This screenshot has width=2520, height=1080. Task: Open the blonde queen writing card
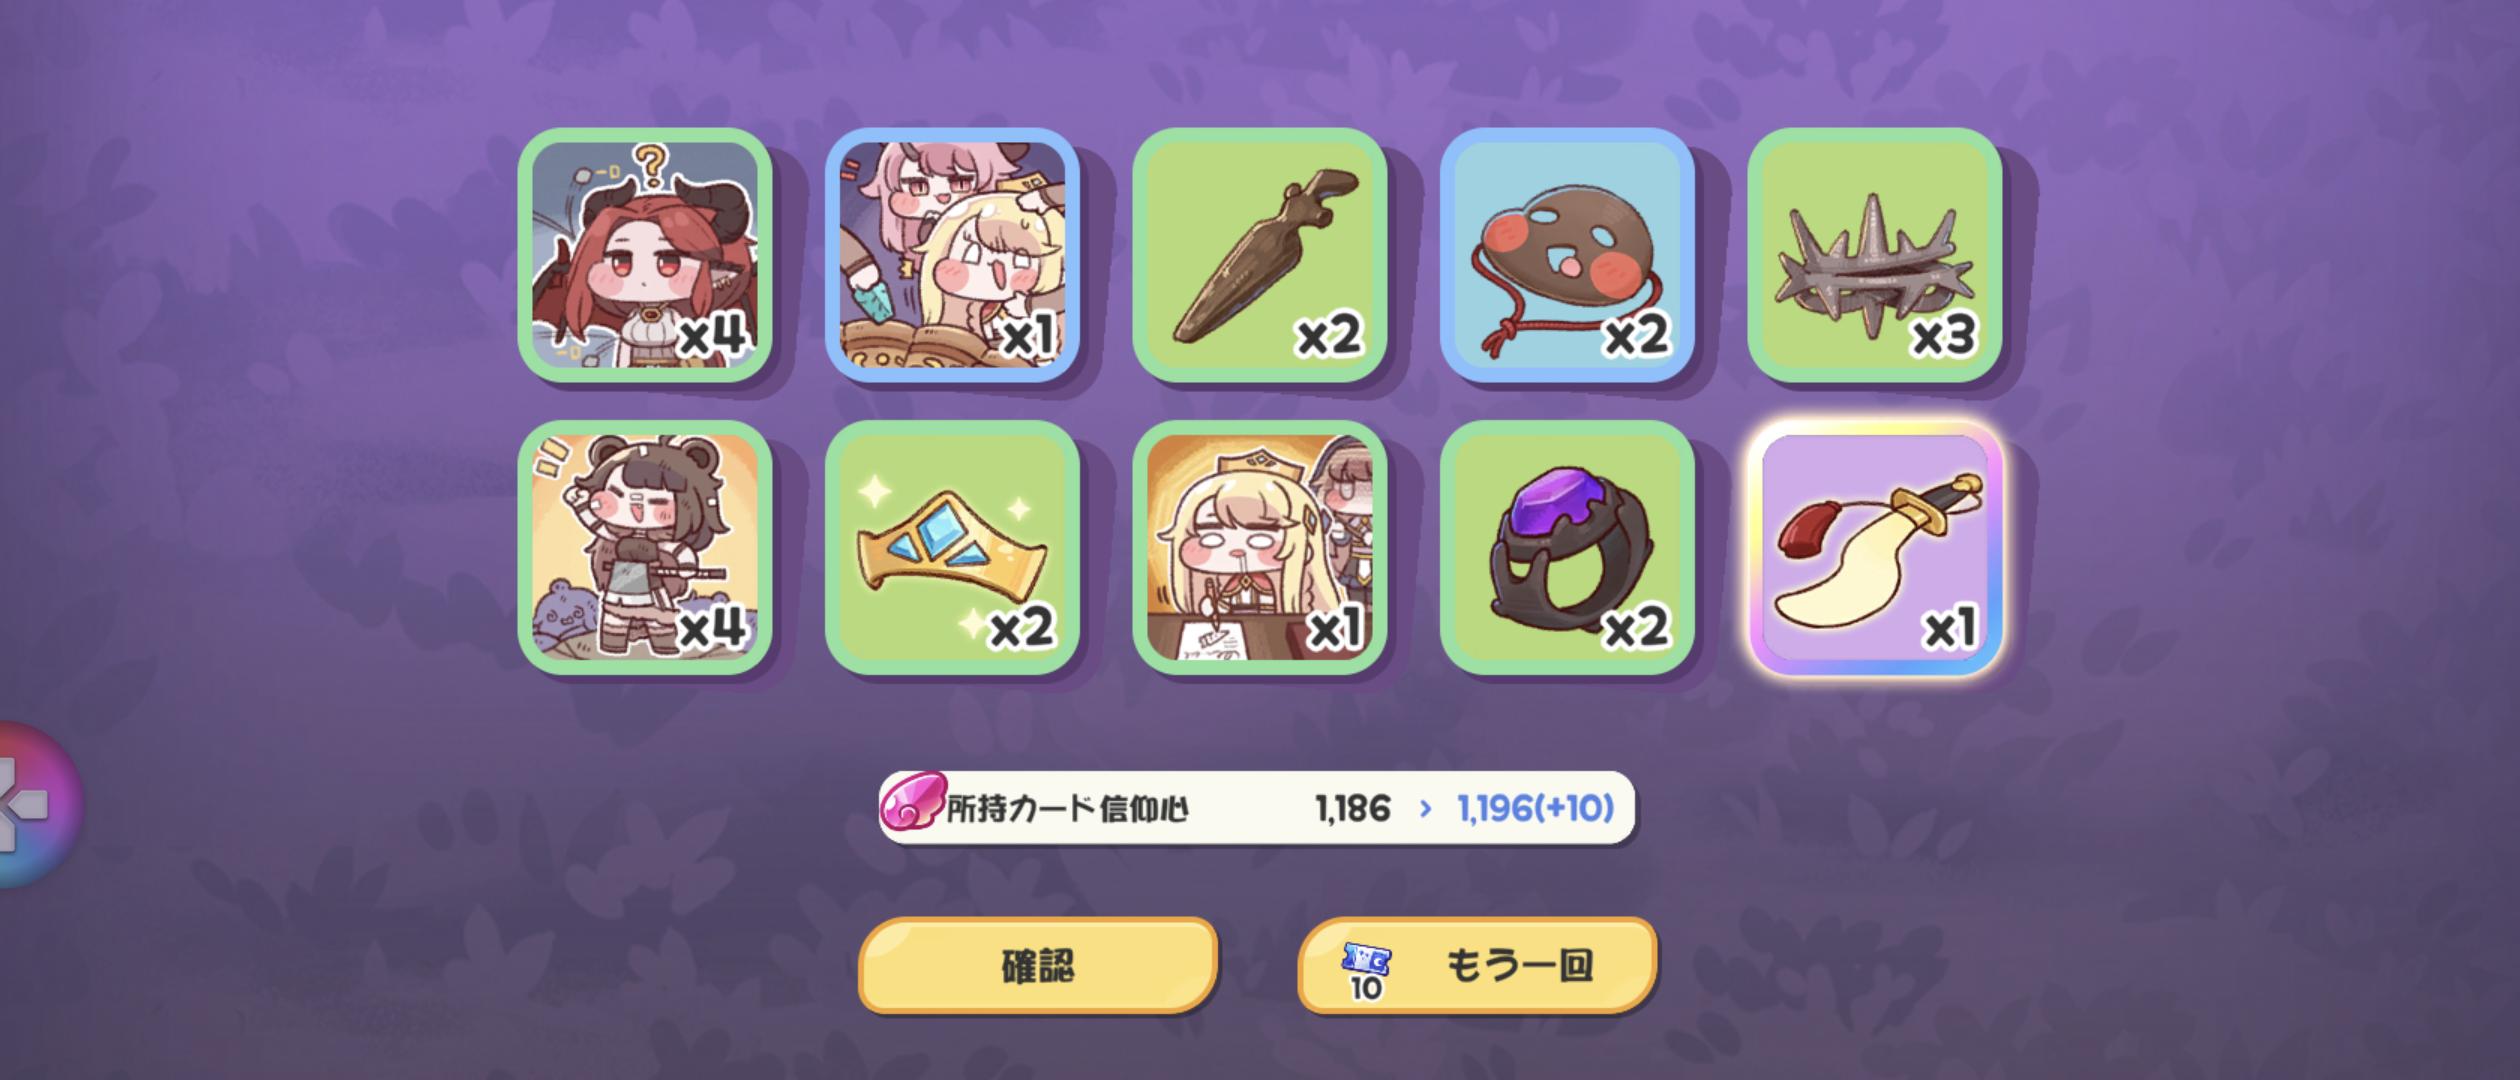(1259, 547)
